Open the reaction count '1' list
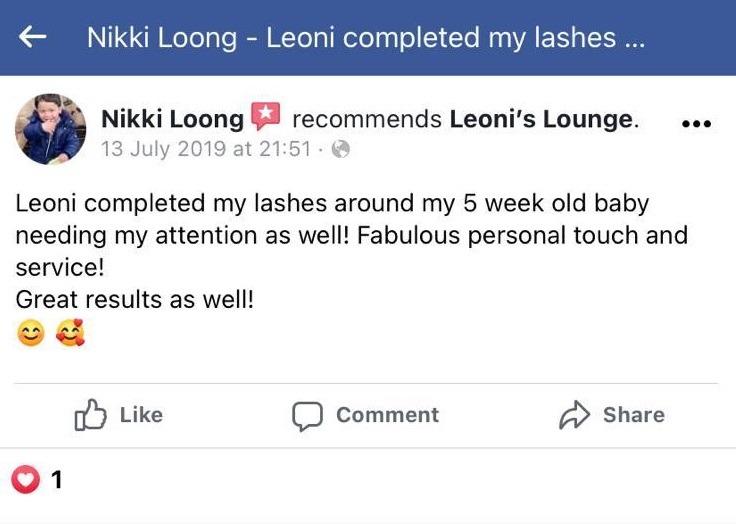The height and width of the screenshot is (524, 736). click(57, 480)
